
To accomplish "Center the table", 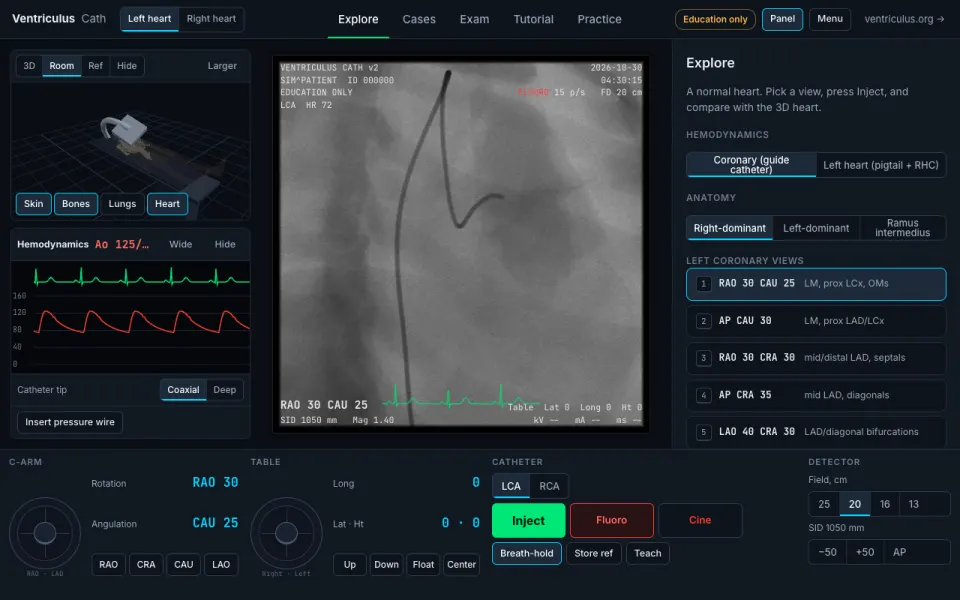I will [461, 564].
